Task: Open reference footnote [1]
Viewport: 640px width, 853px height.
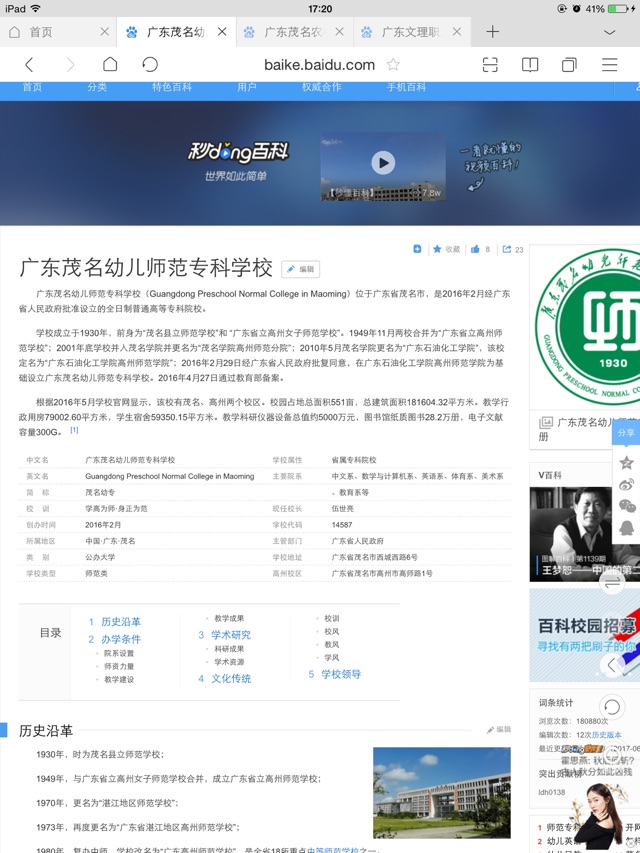Action: pyautogui.click(x=74, y=430)
